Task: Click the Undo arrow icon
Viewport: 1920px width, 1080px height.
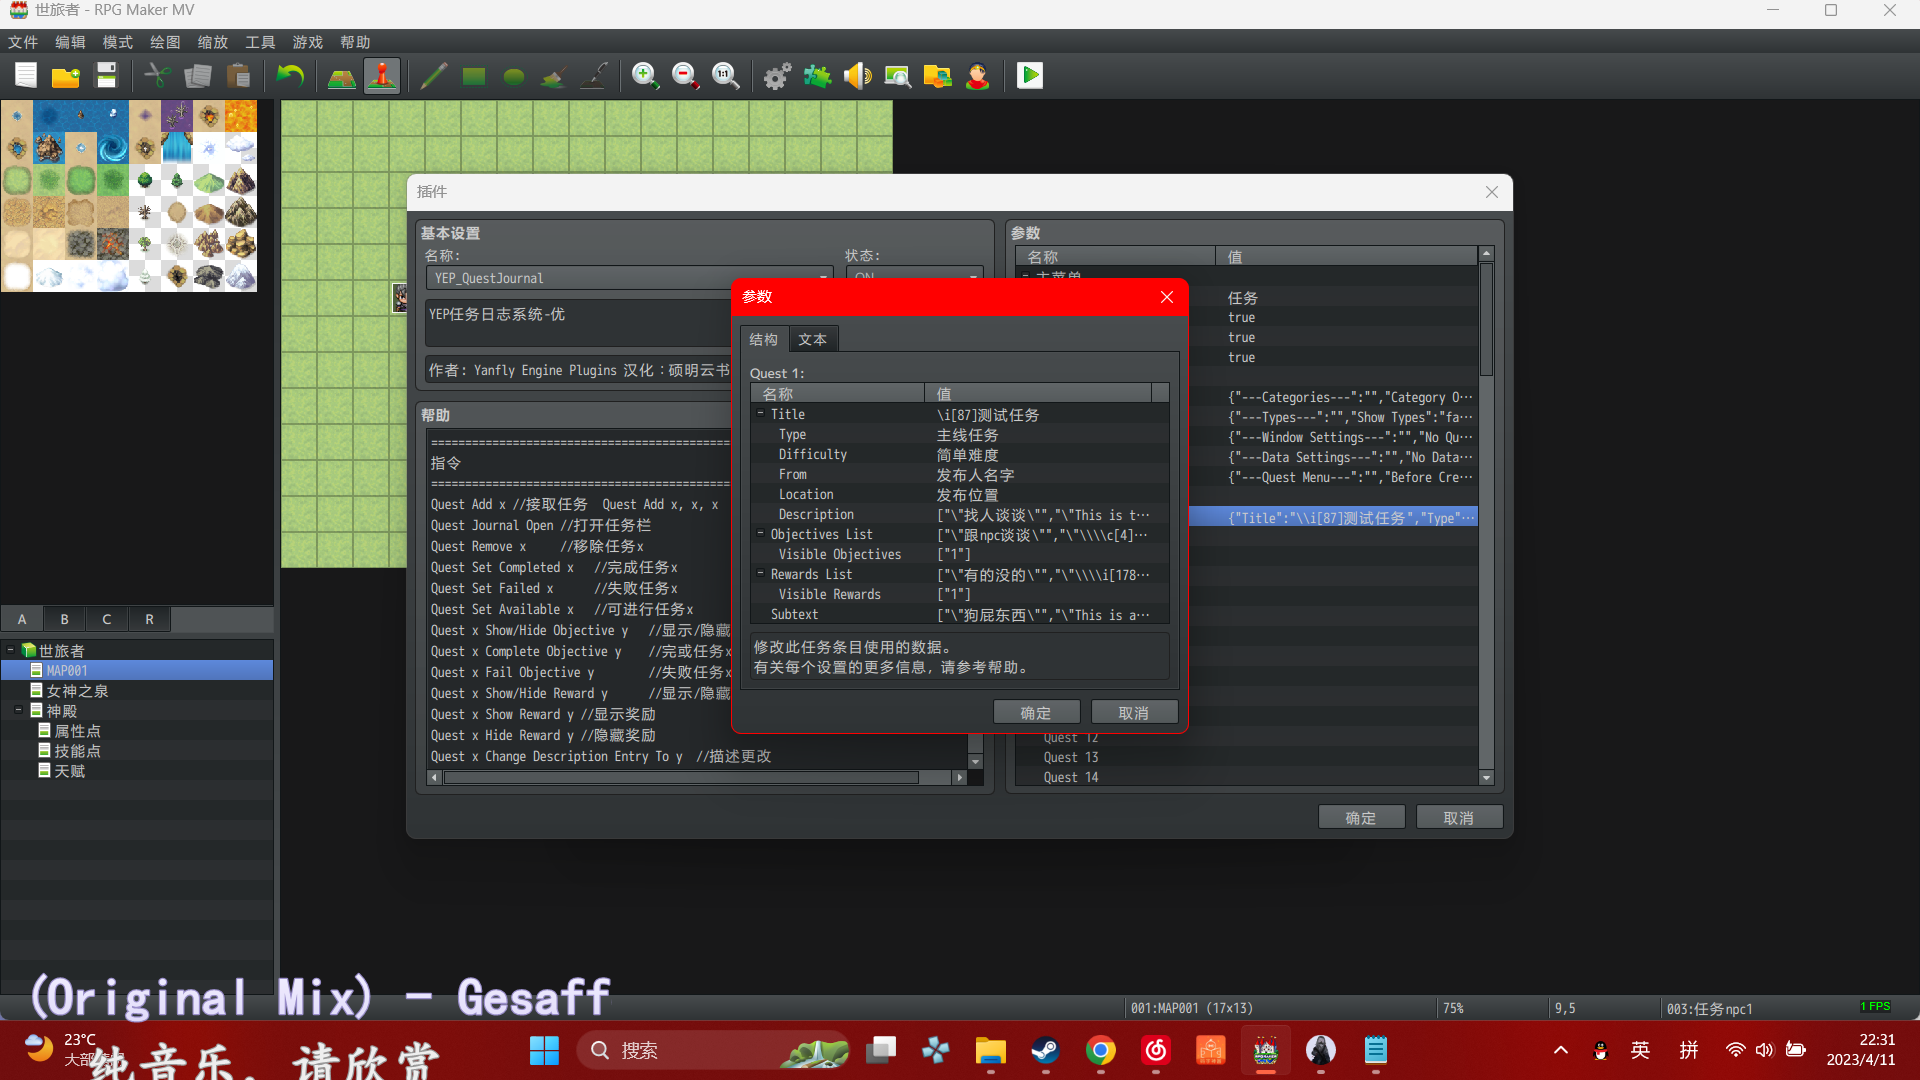Action: (x=290, y=76)
